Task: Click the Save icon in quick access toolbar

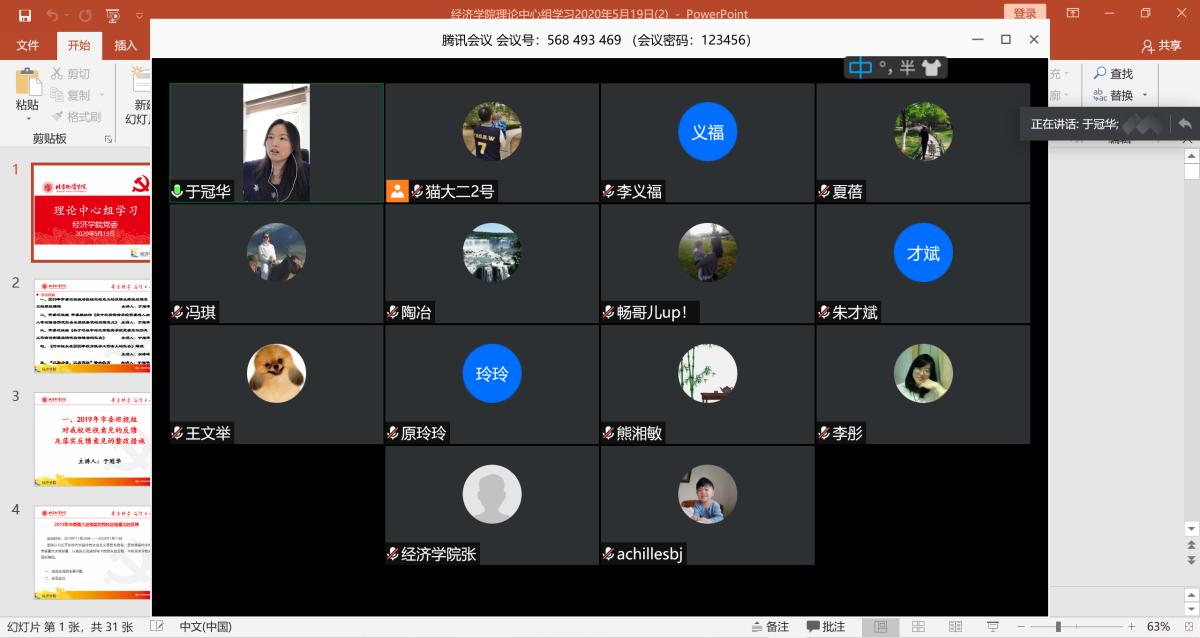Action: 25,15
